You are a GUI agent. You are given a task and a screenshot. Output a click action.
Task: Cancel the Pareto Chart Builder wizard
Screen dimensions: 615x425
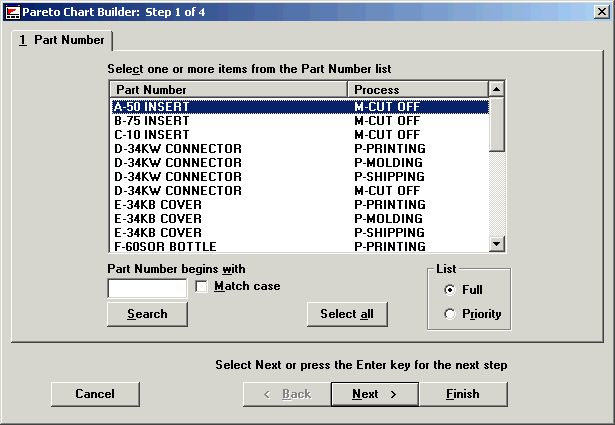[x=95, y=394]
